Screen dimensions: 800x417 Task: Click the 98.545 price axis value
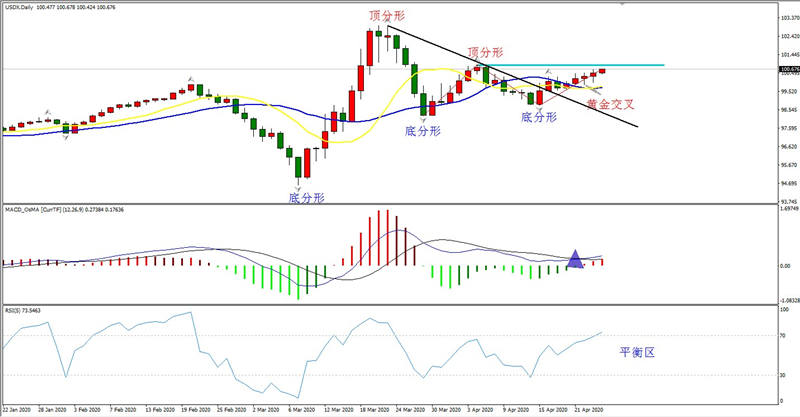(789, 110)
